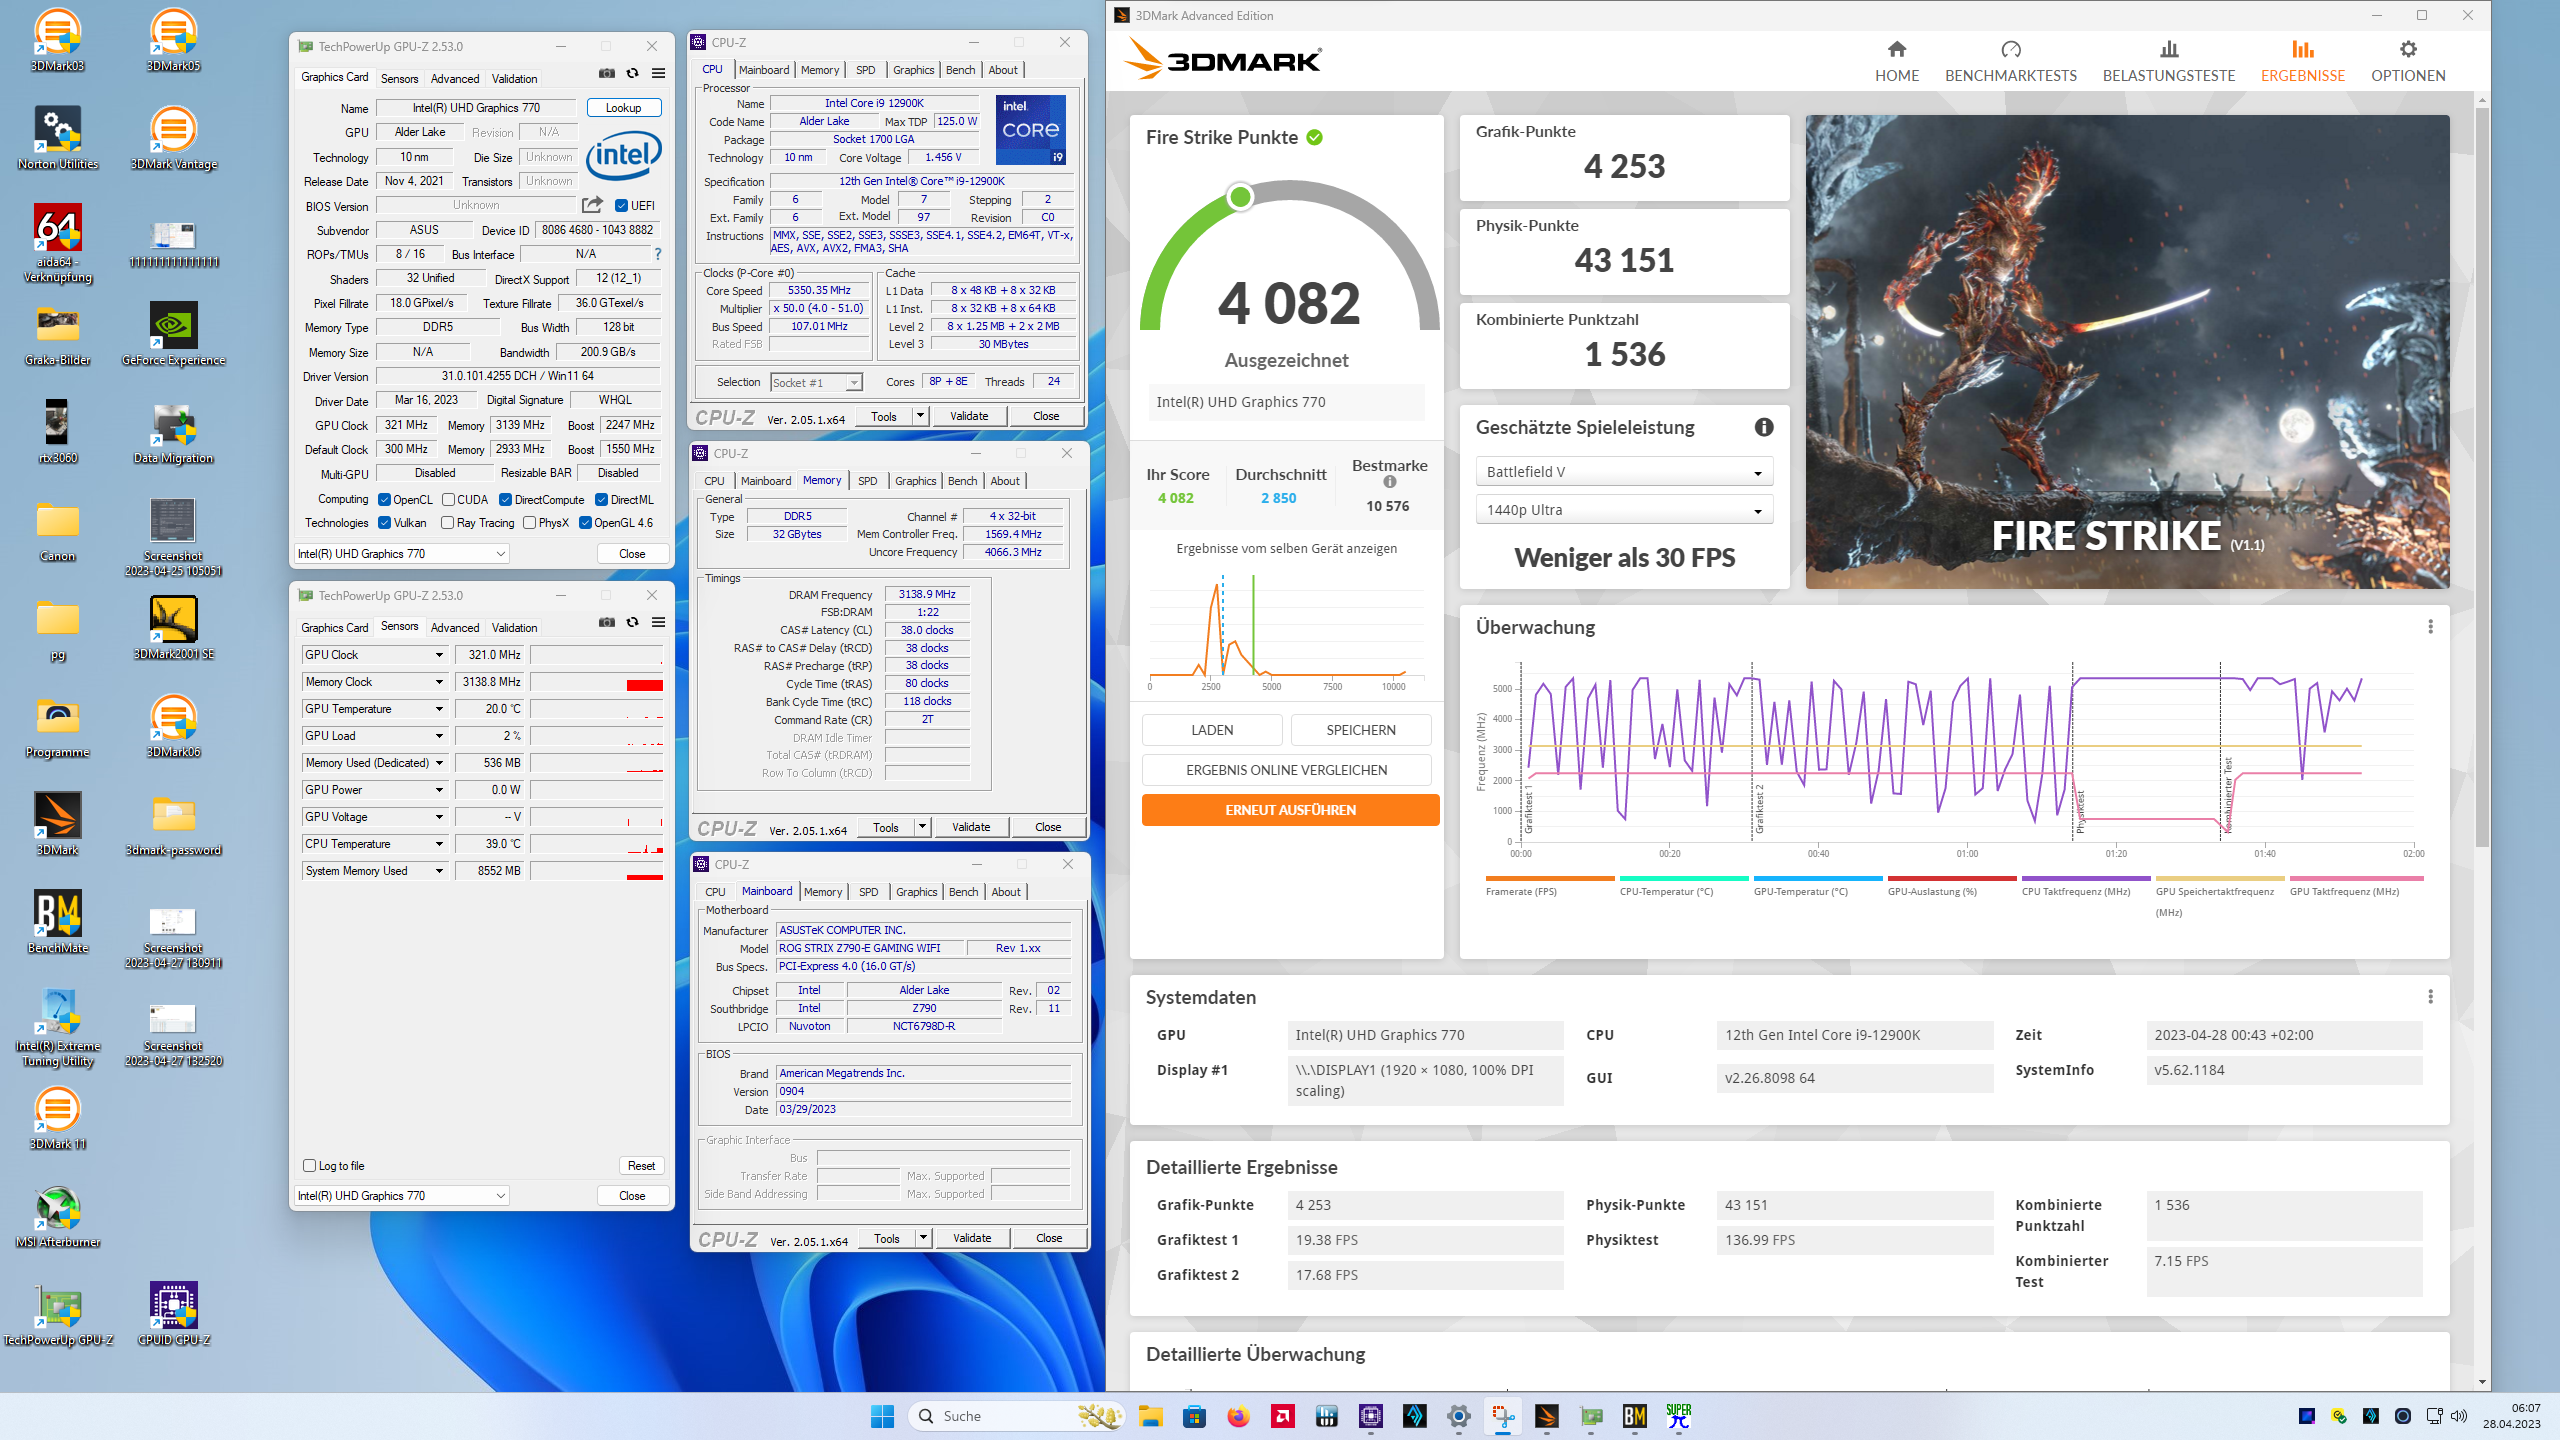Toggle the CUDA checkbox in GPU-Z
The width and height of the screenshot is (2560, 1440).
coord(449,500)
